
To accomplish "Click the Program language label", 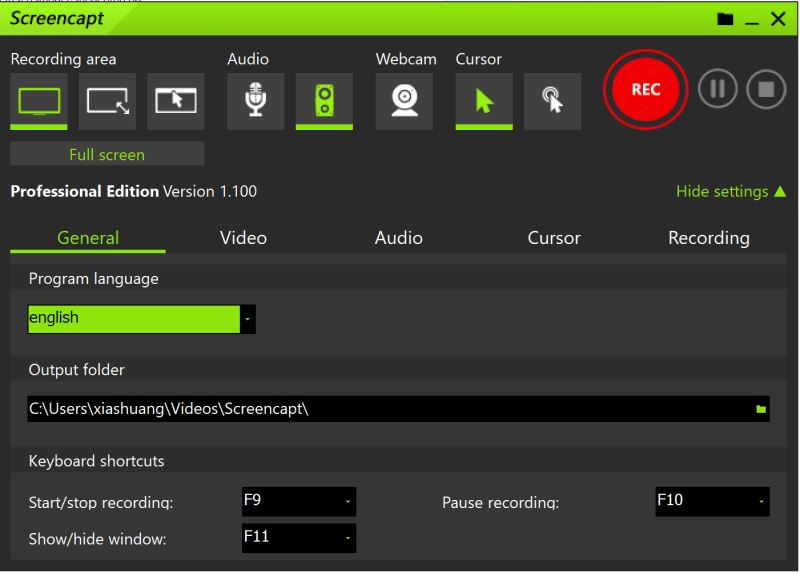I will 93,279.
